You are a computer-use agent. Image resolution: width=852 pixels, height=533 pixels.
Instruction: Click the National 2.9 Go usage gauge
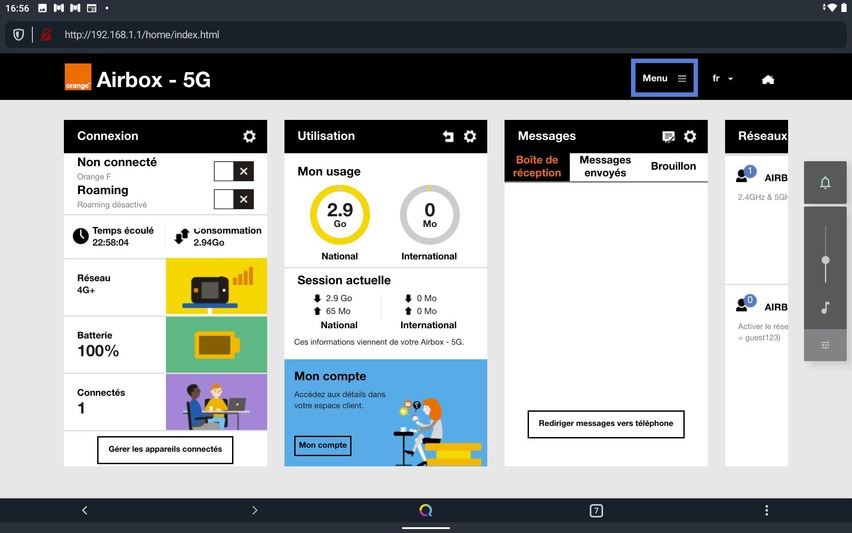[x=340, y=215]
